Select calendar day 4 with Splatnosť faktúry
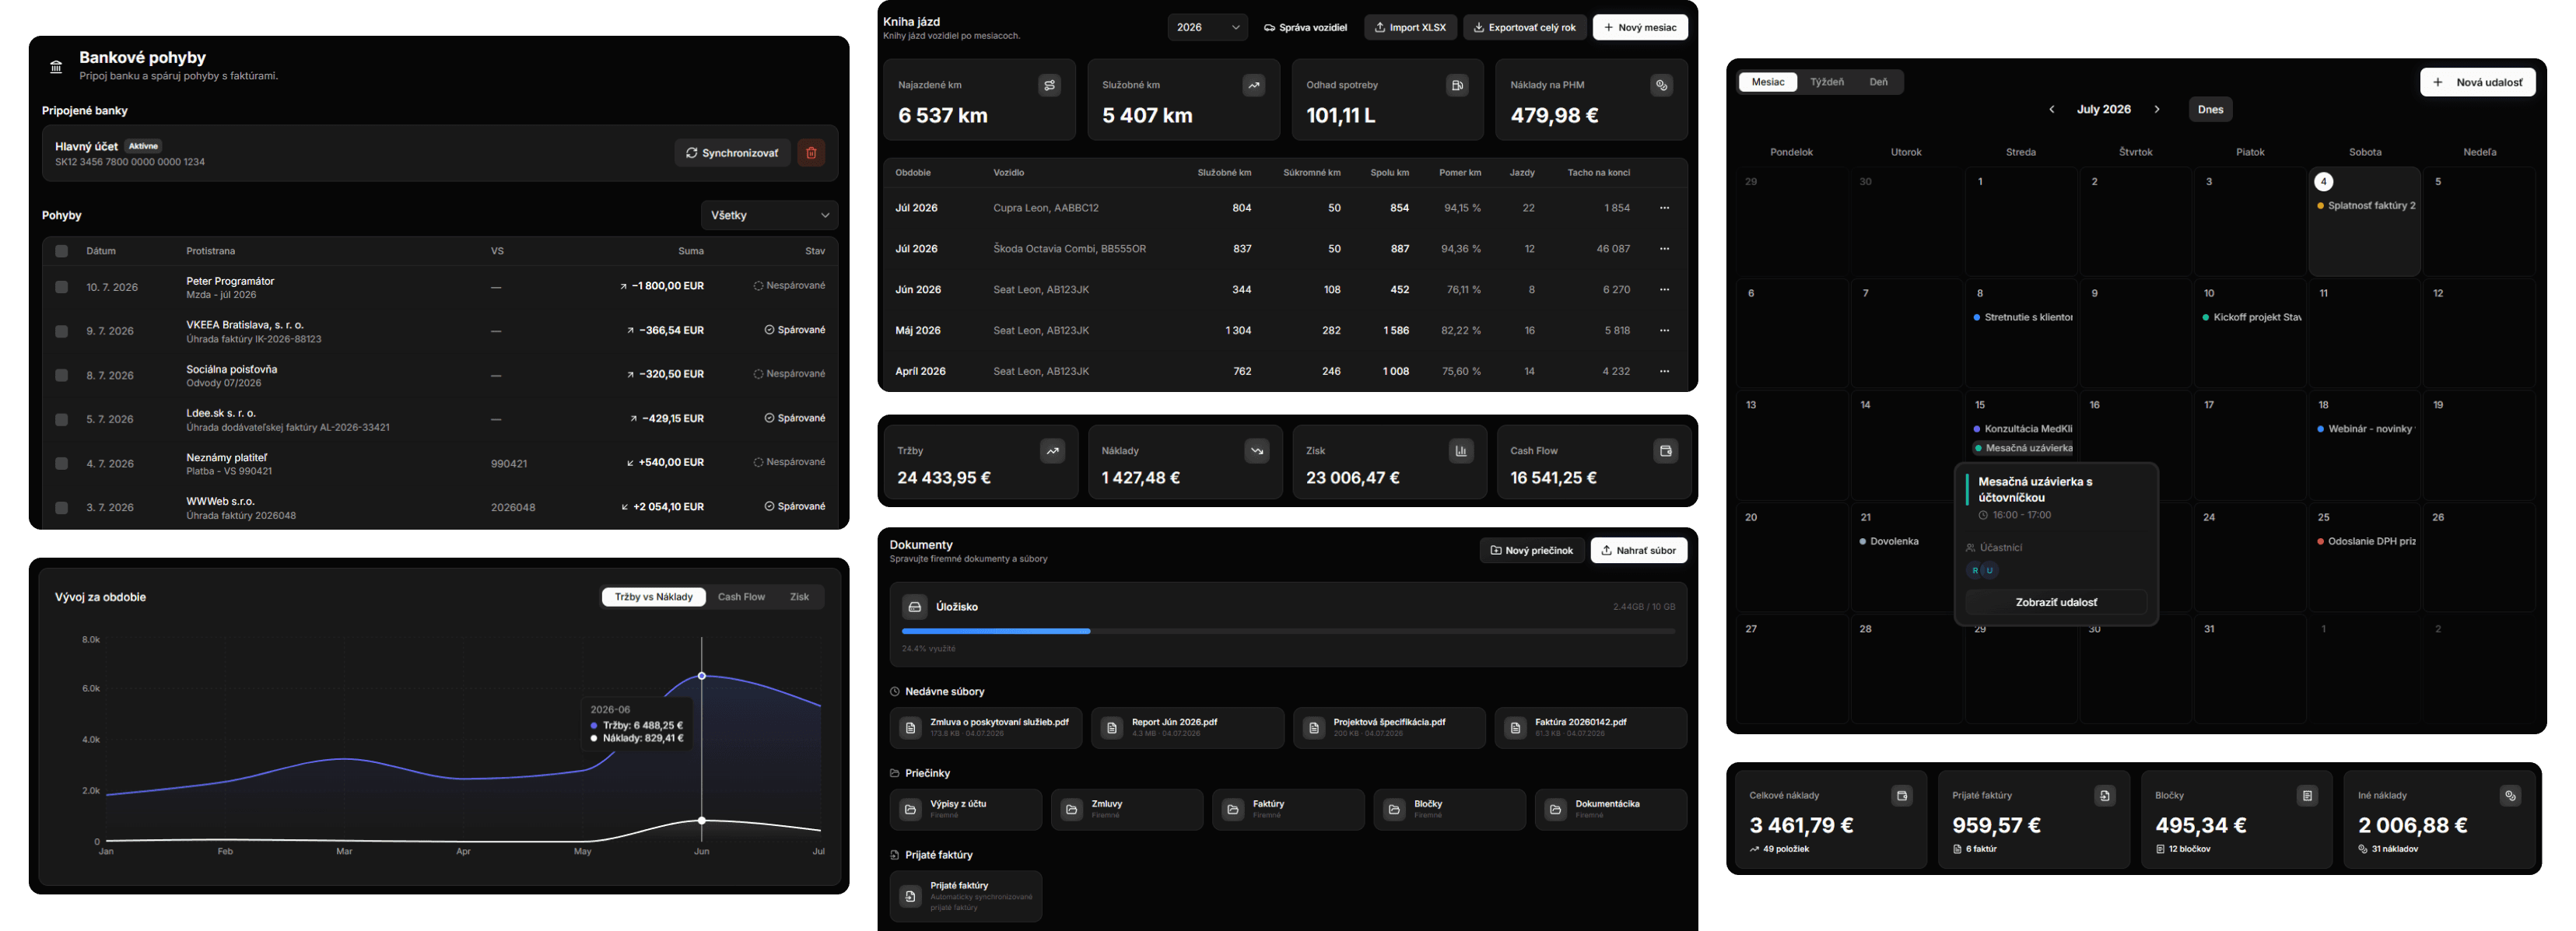 [x=2364, y=221]
